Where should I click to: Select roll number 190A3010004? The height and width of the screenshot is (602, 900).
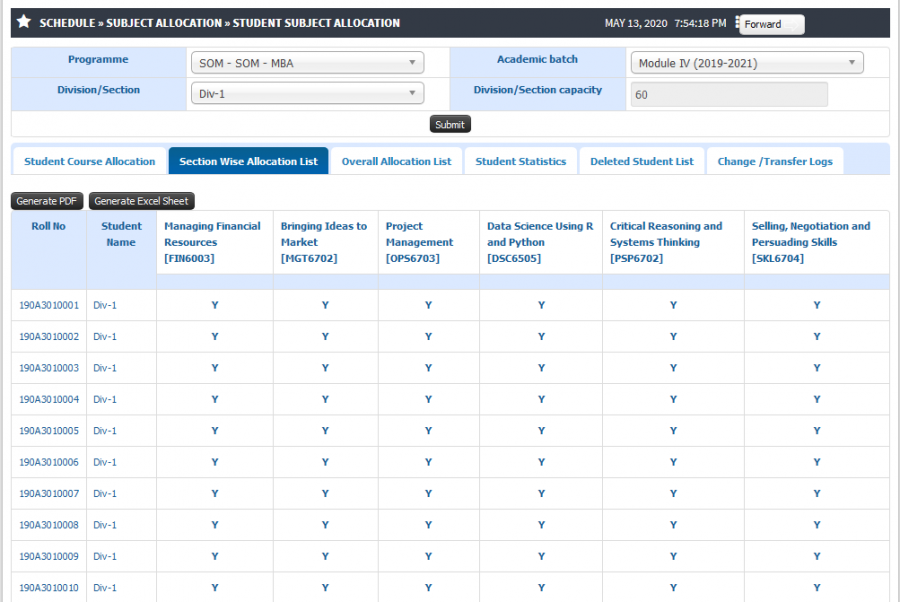(49, 399)
